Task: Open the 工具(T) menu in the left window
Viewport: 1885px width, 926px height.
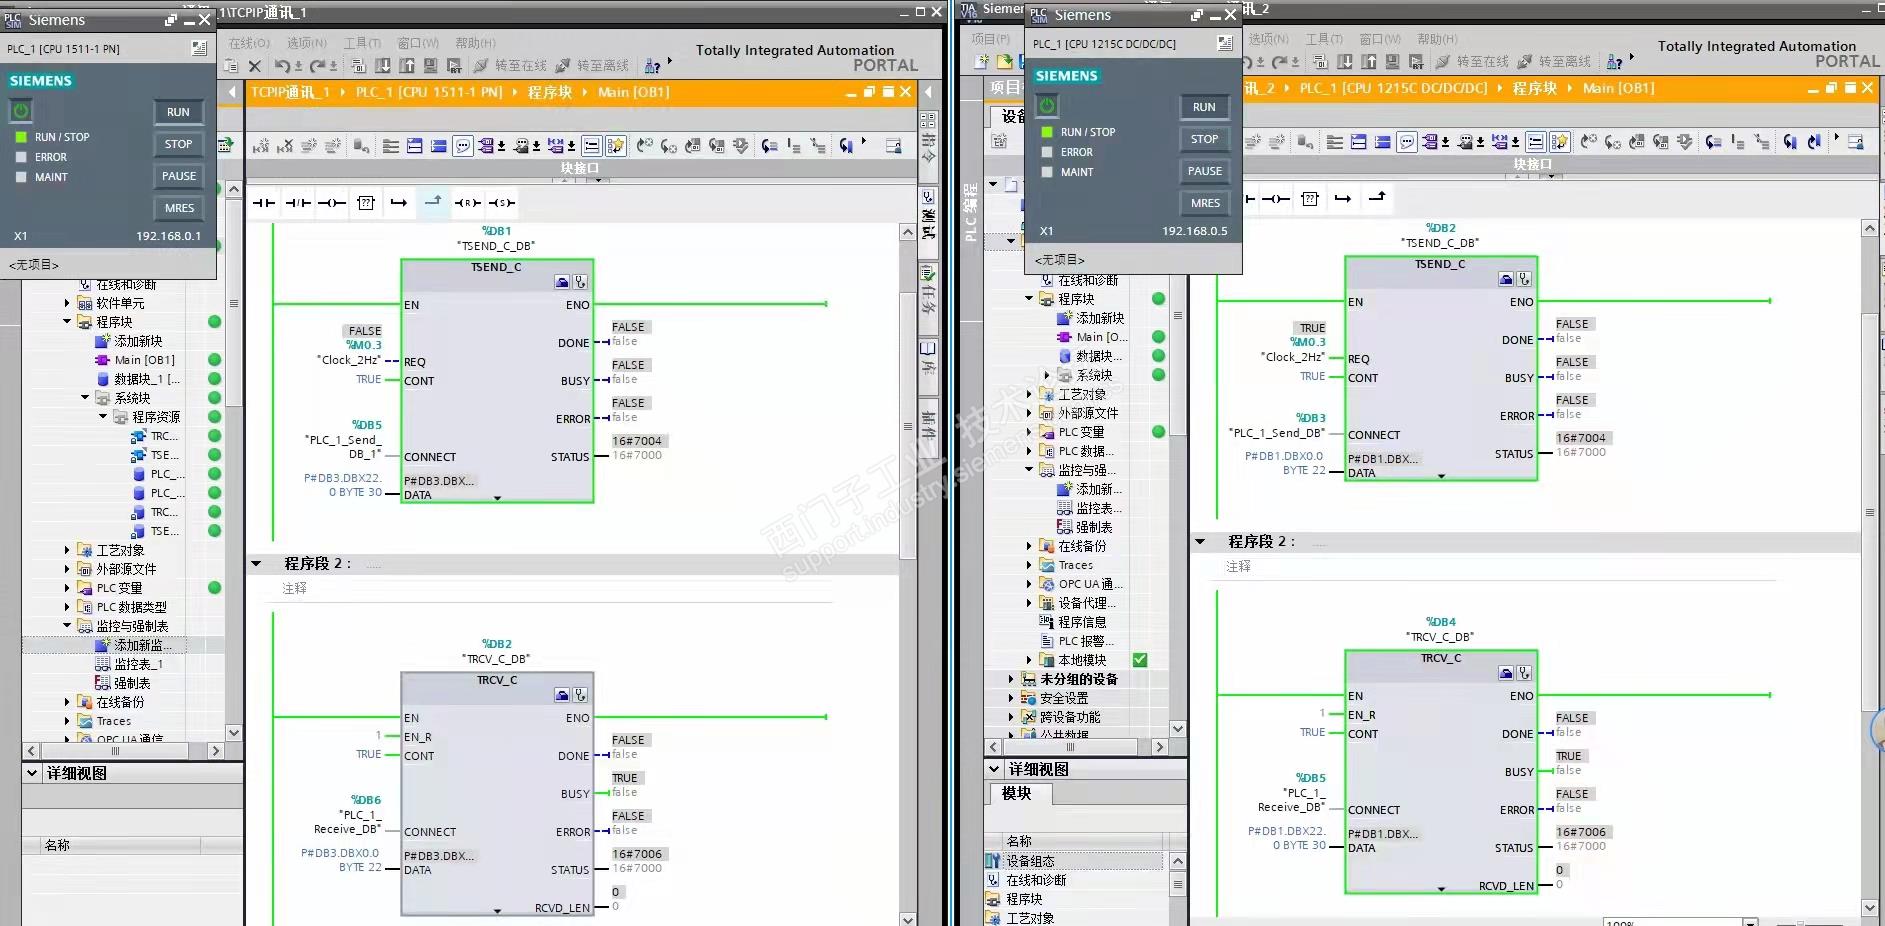Action: 362,43
